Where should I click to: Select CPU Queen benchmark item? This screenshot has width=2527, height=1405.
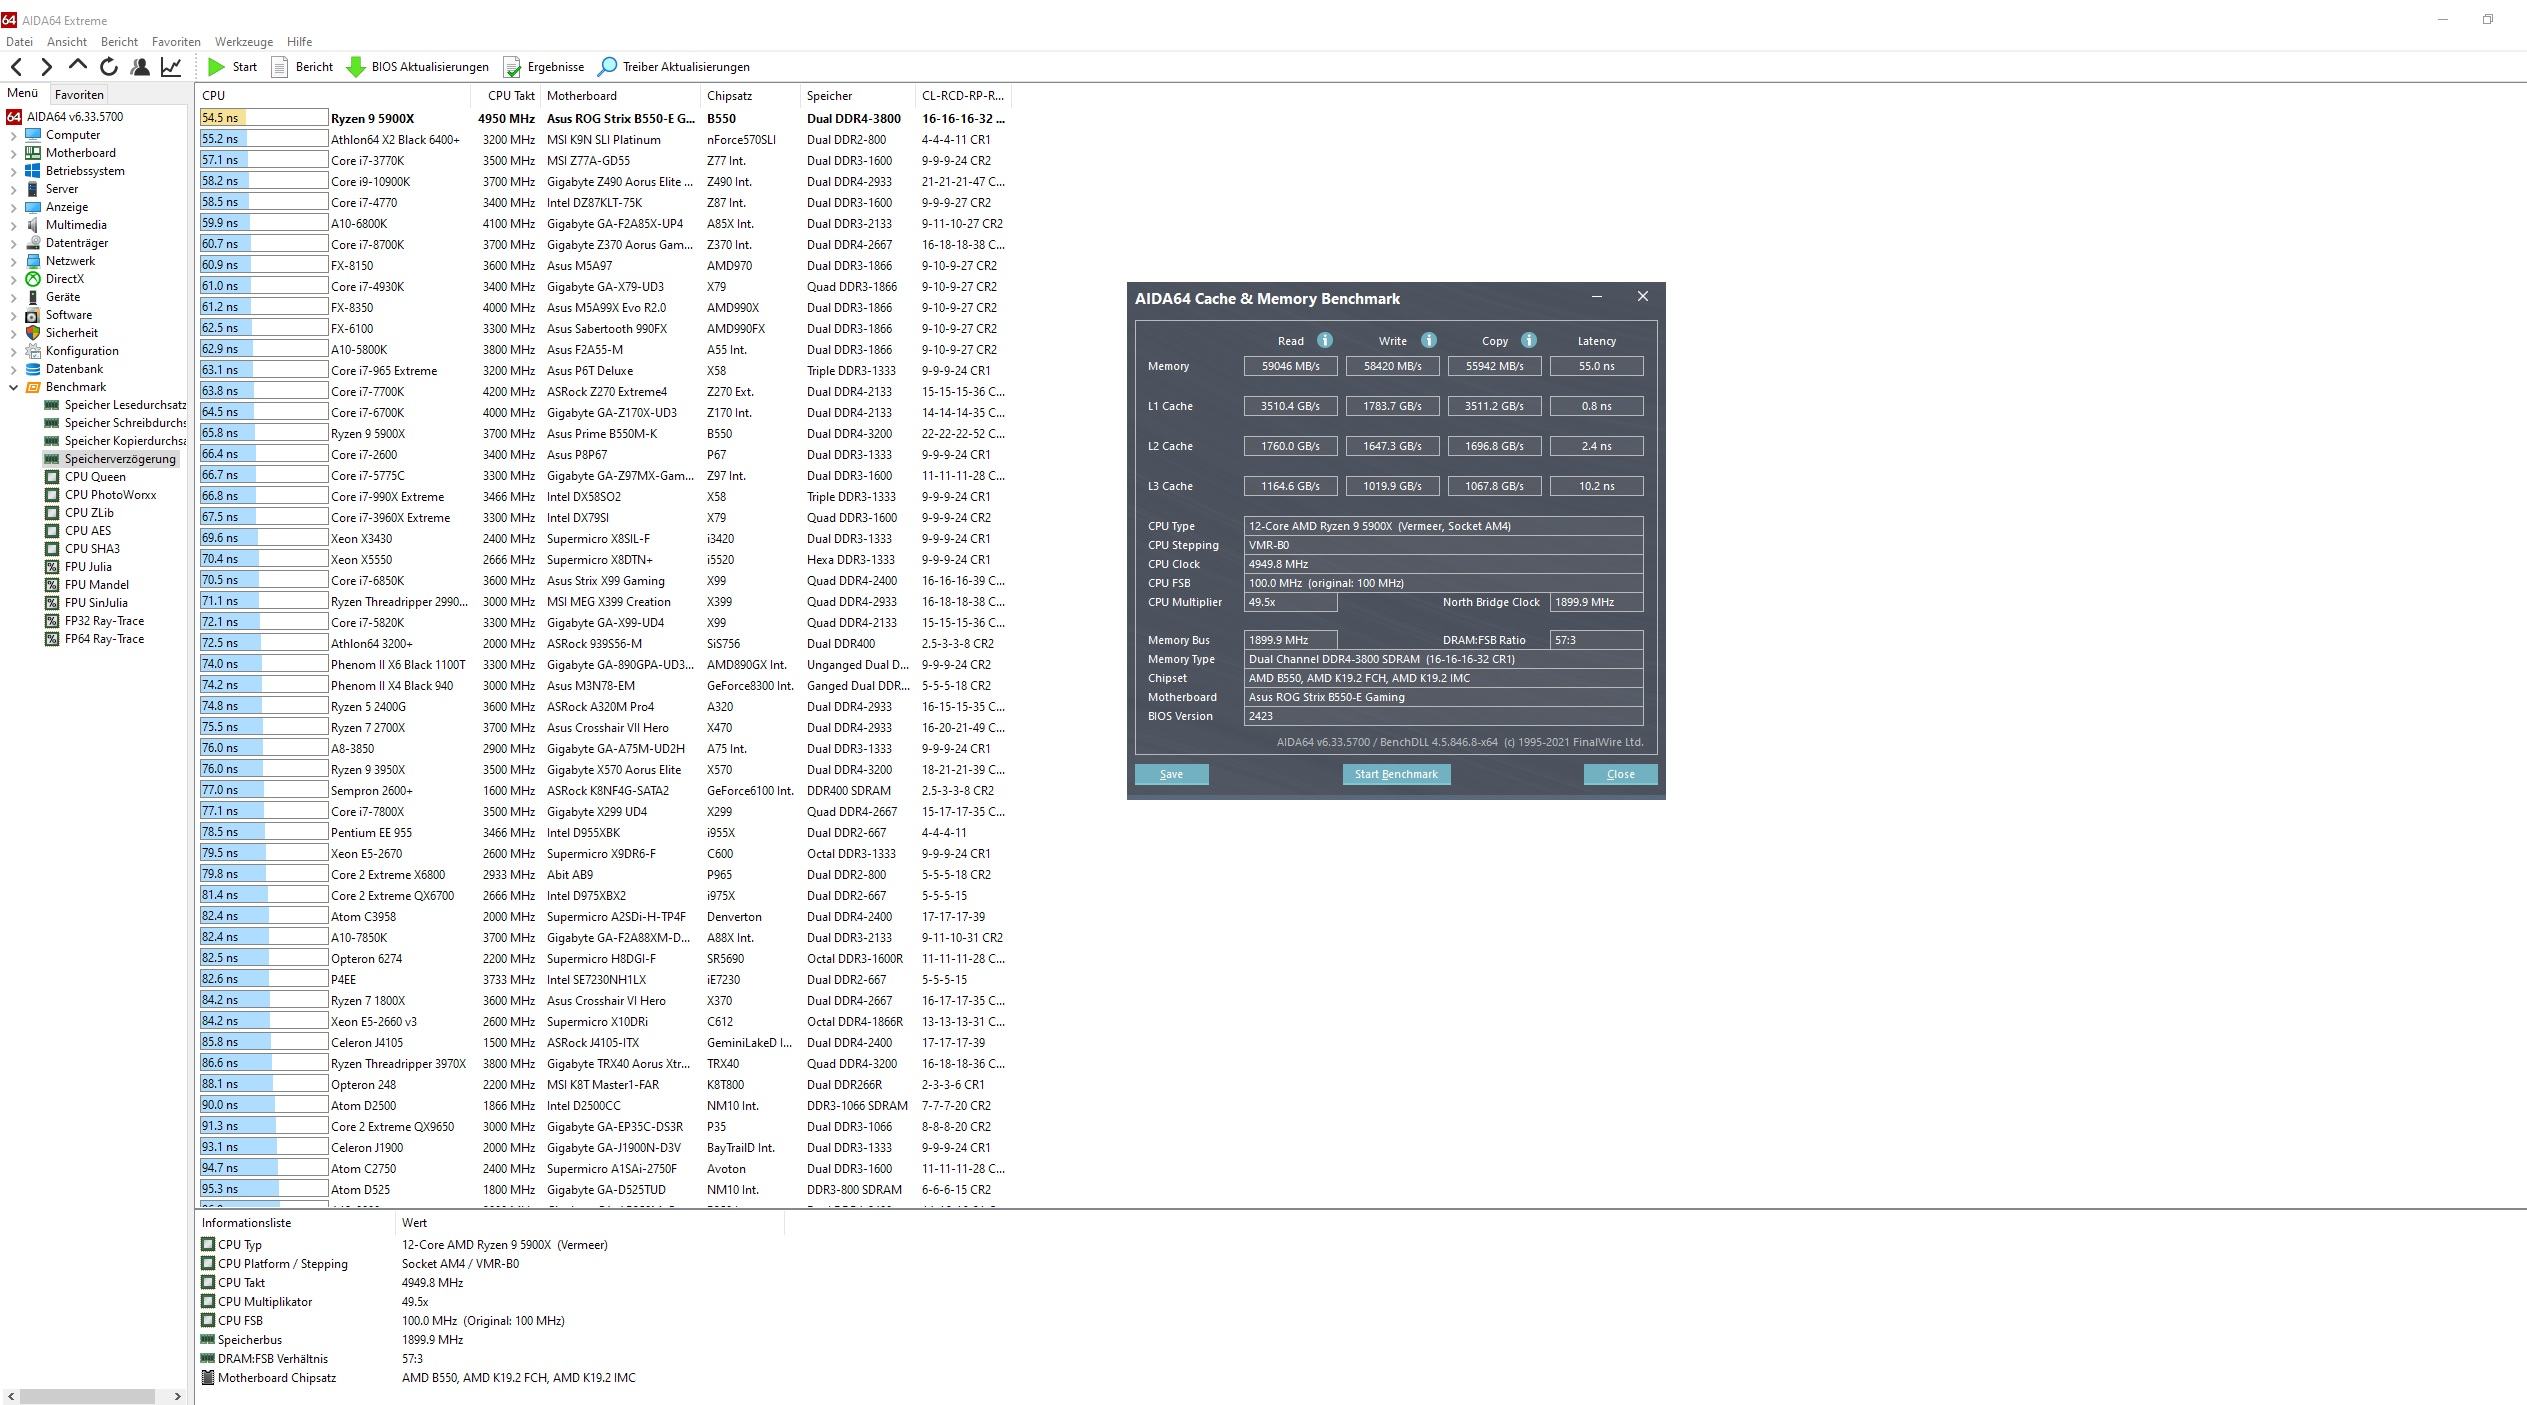95,477
